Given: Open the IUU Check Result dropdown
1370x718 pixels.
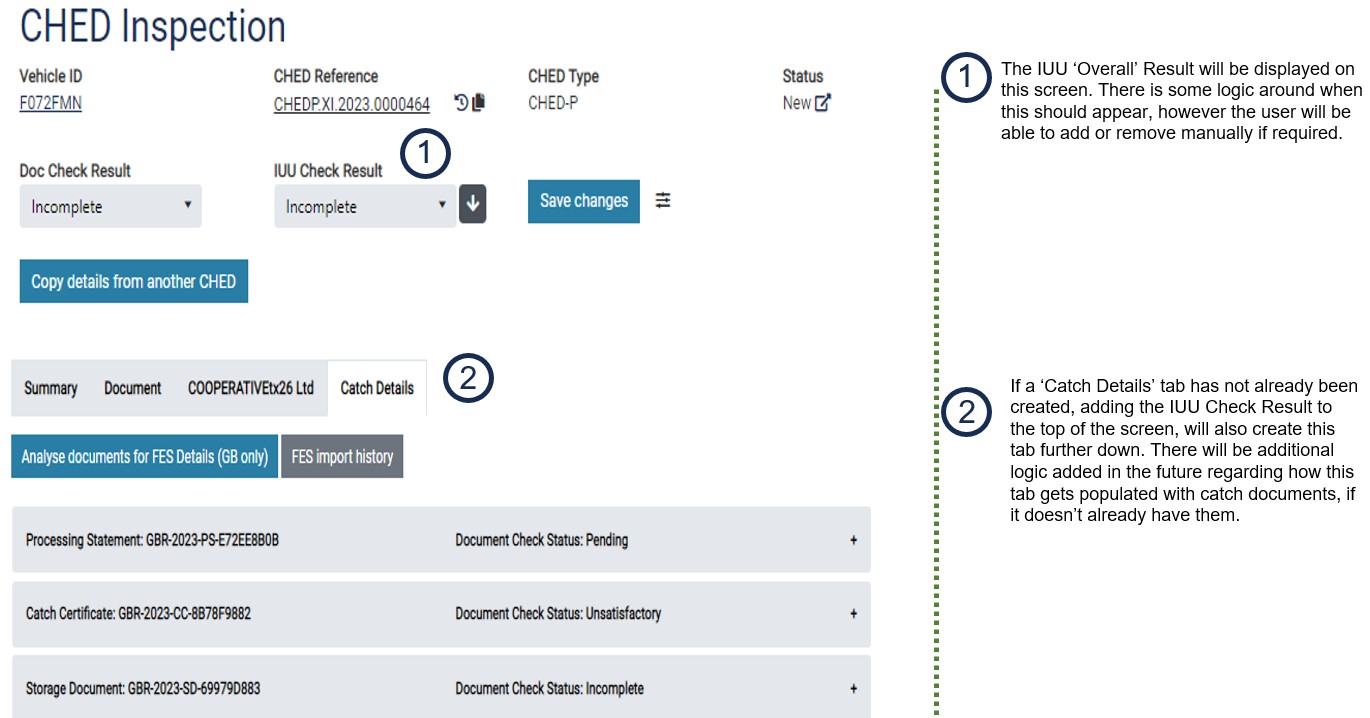Looking at the screenshot, I should (365, 207).
